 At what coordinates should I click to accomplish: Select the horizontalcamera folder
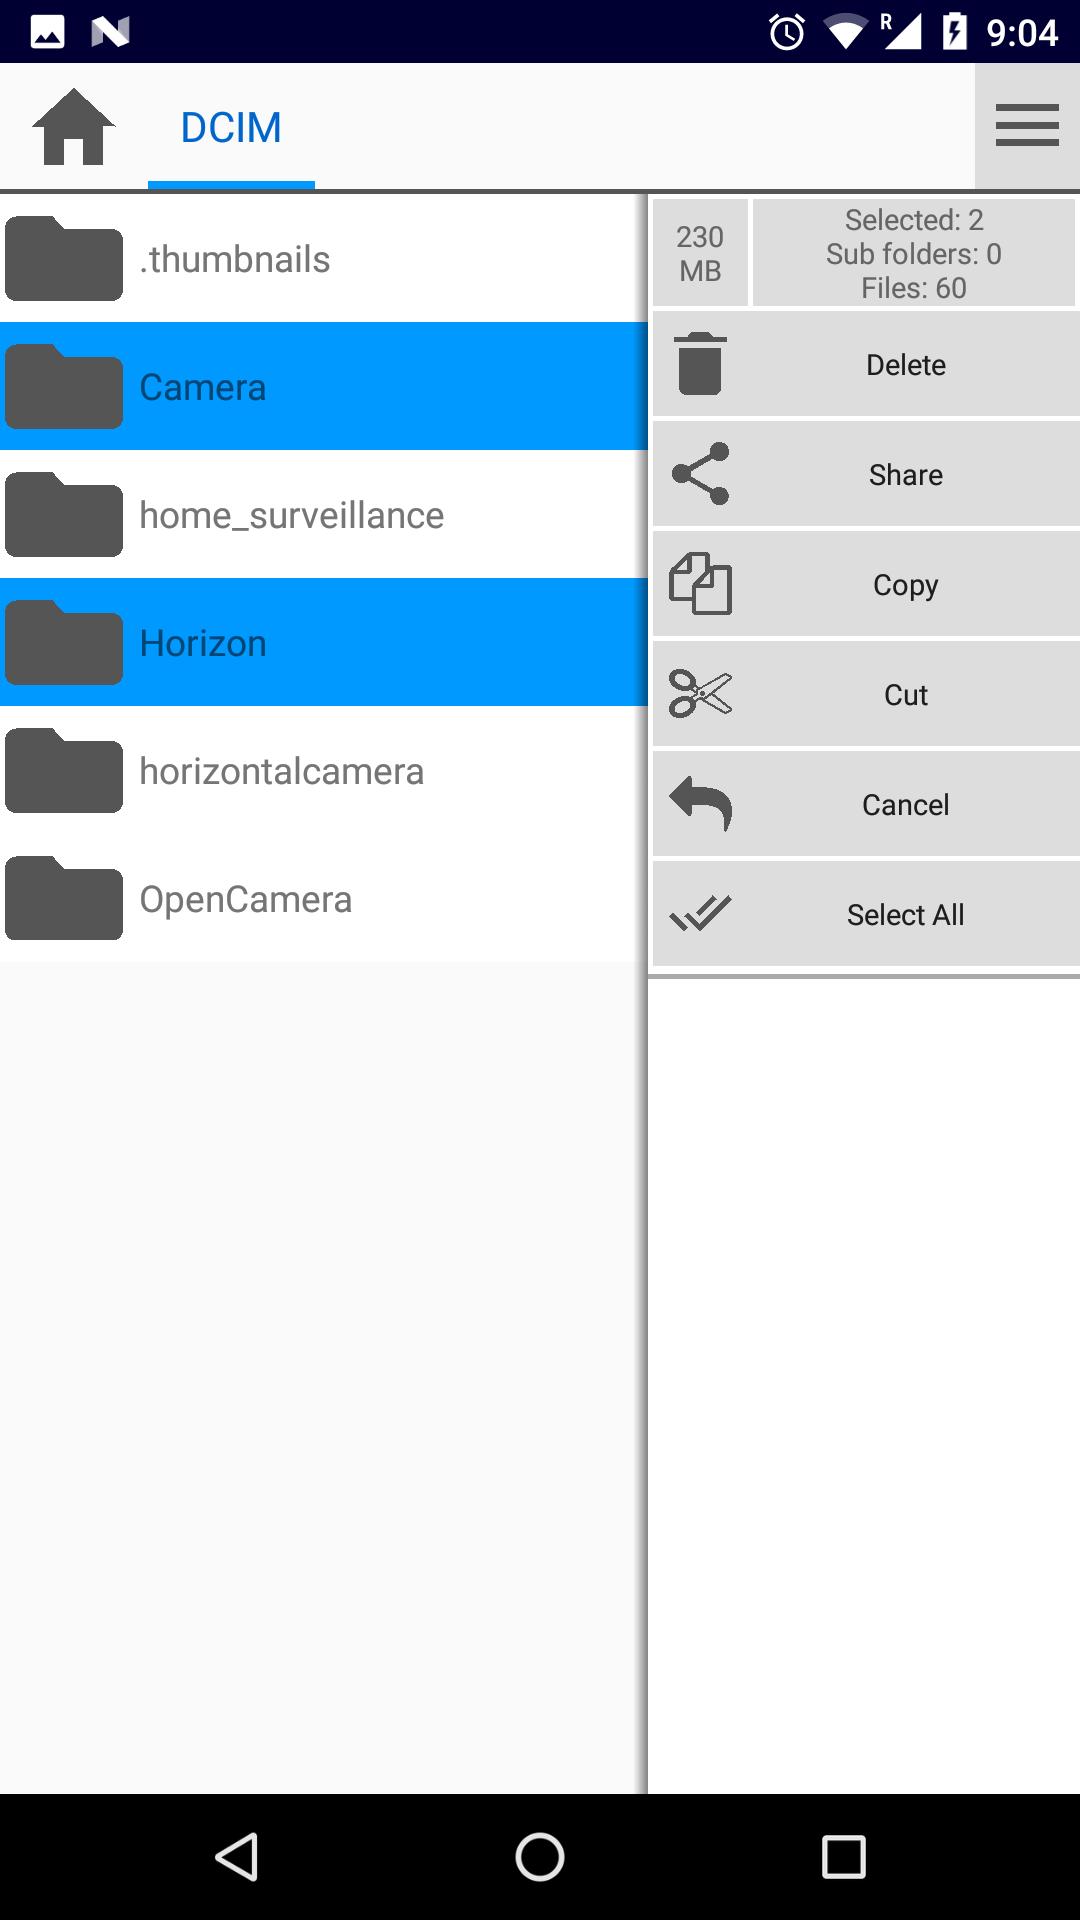pos(322,771)
